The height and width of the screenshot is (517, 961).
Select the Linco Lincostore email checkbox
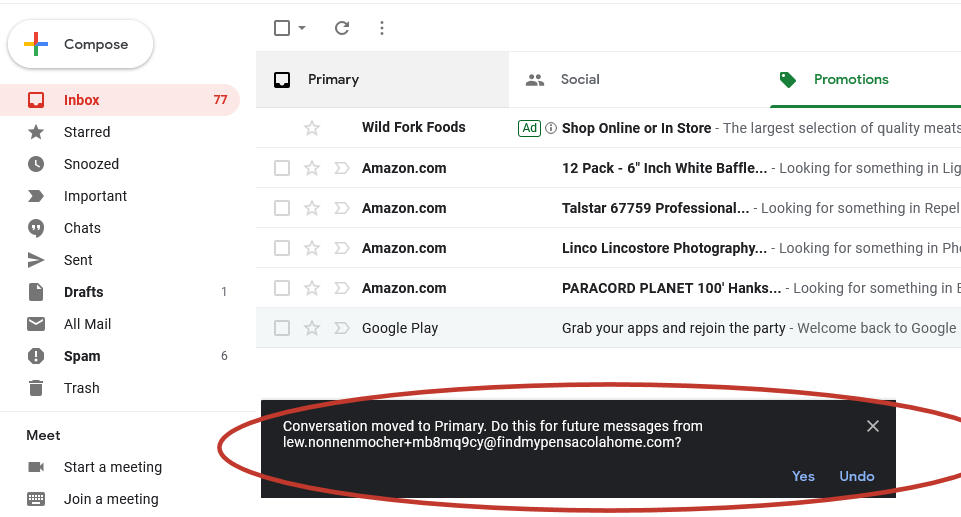click(x=282, y=247)
